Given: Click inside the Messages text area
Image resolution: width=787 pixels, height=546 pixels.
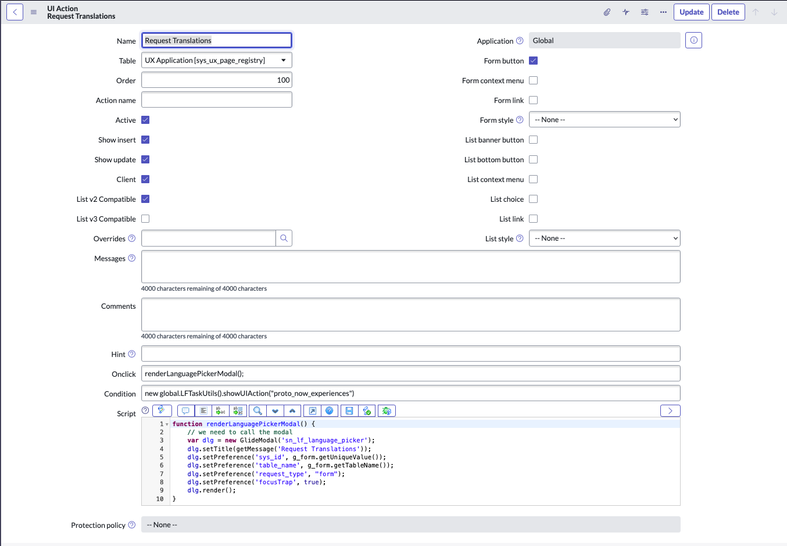Looking at the screenshot, I should 411,267.
